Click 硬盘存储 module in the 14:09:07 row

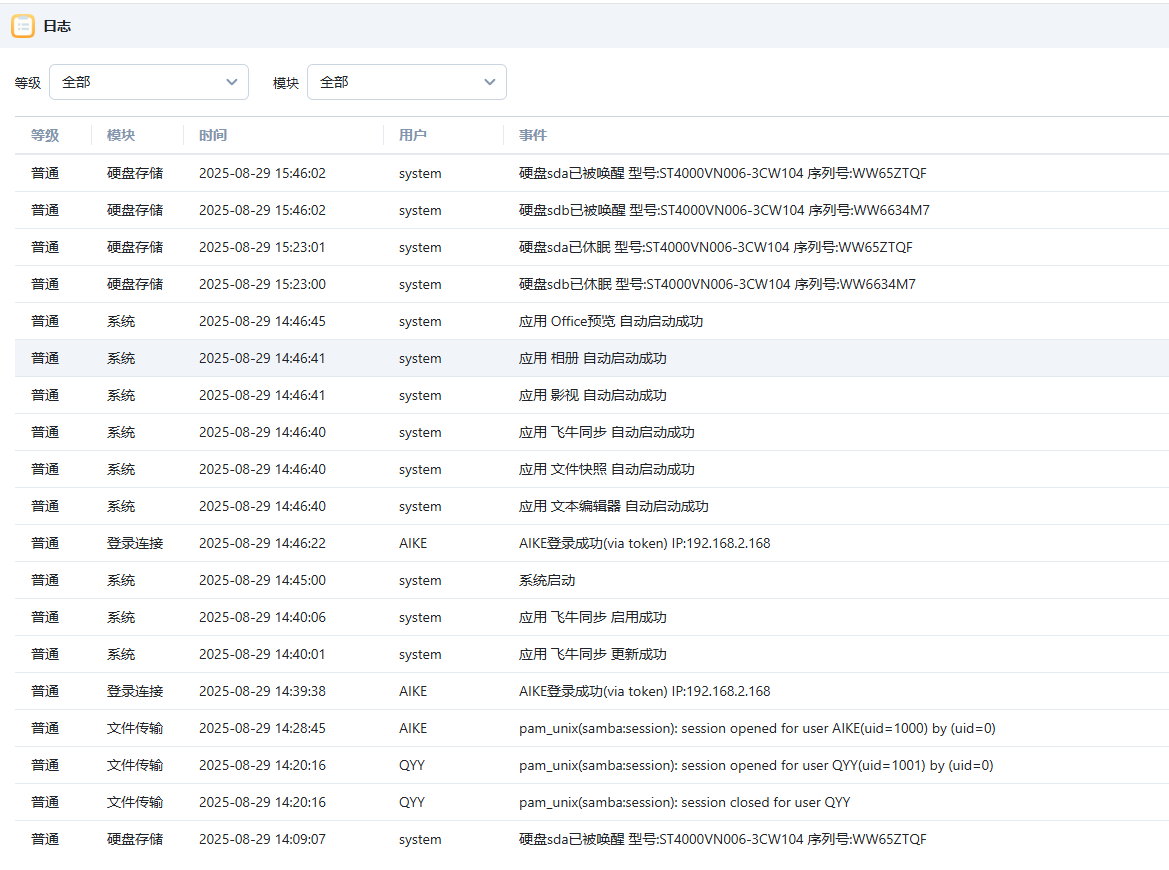pyautogui.click(x=135, y=839)
